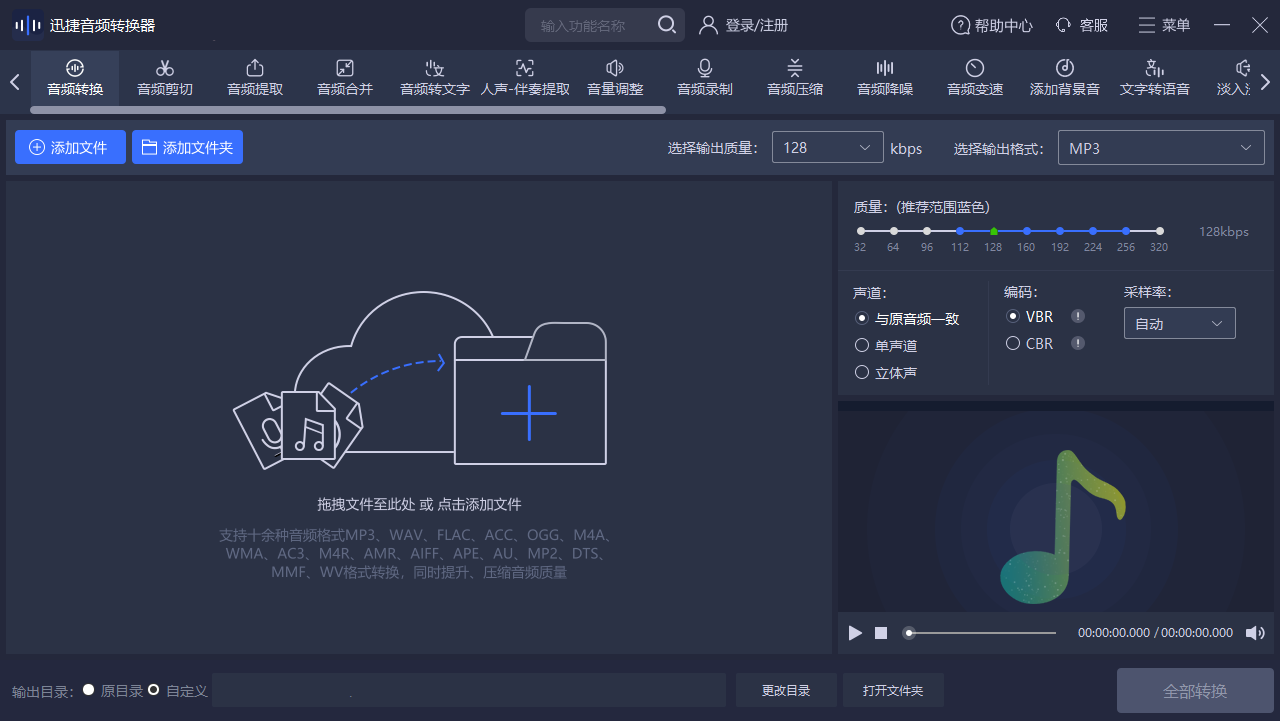The image size is (1280, 721).
Task: Click the 添加文件 add file button
Action: tap(70, 147)
